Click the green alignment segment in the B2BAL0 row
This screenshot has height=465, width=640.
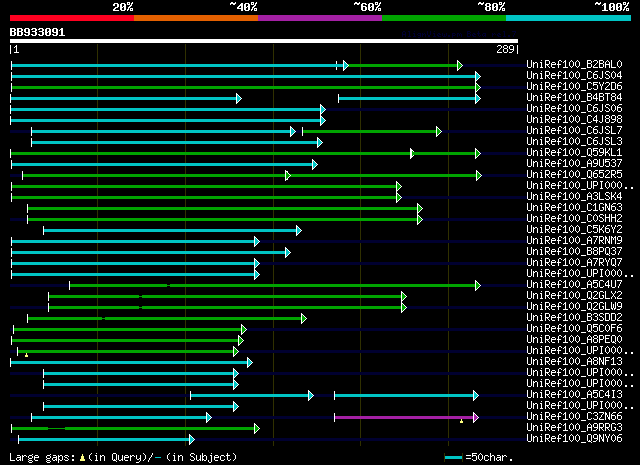coord(403,65)
